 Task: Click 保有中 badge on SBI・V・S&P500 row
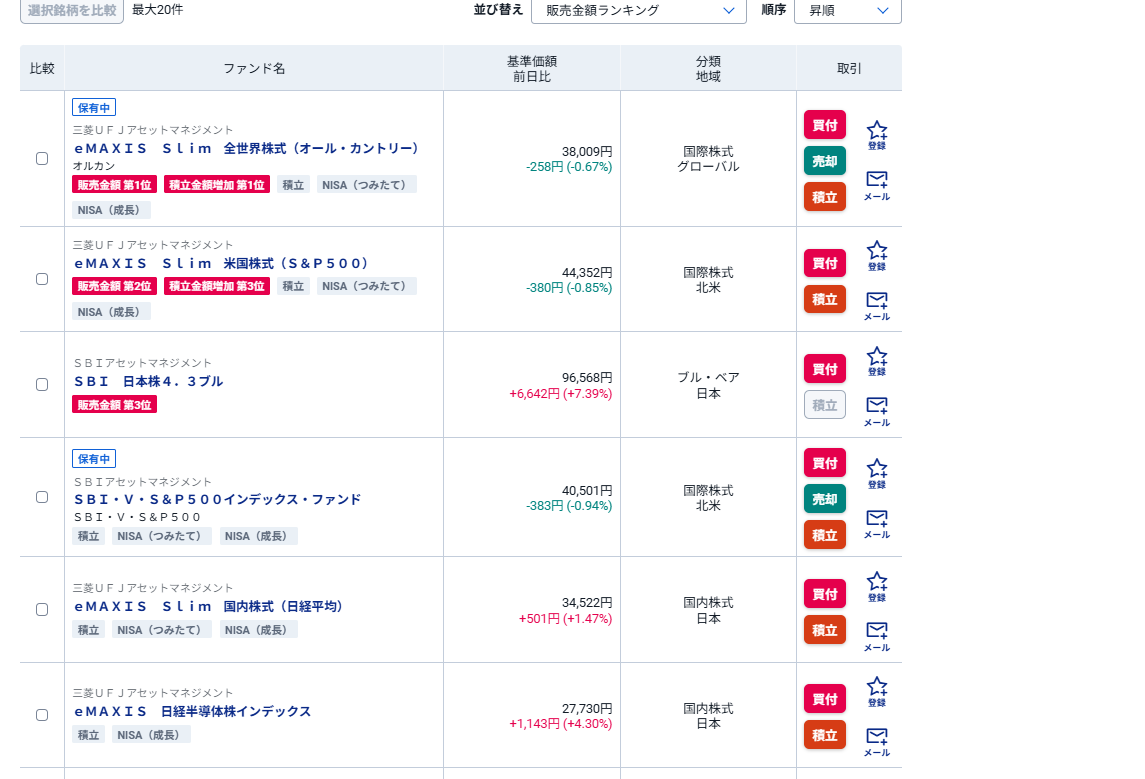(x=93, y=458)
